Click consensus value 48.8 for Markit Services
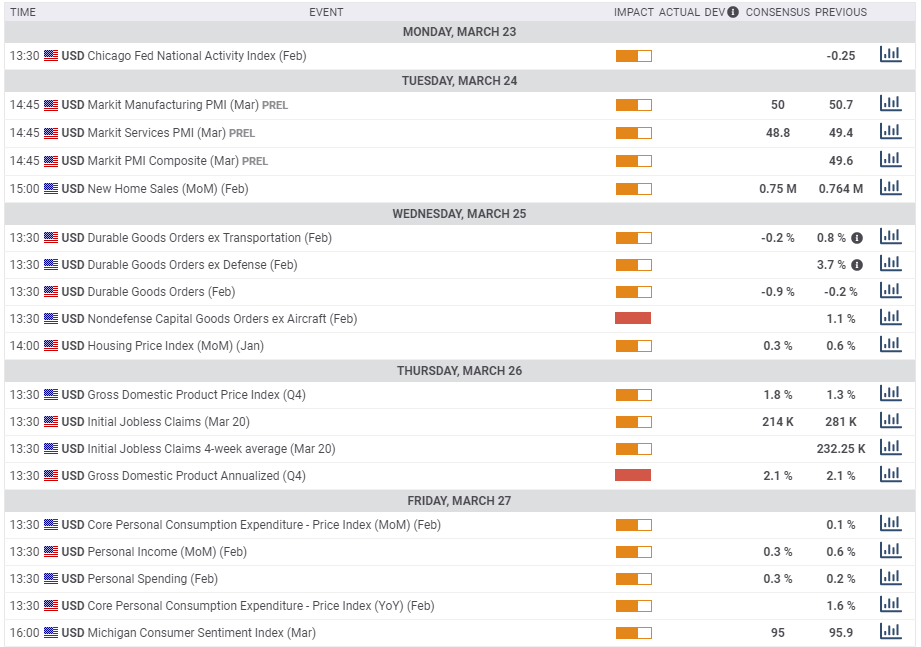Viewport: 921px width, 647px height. coord(778,133)
